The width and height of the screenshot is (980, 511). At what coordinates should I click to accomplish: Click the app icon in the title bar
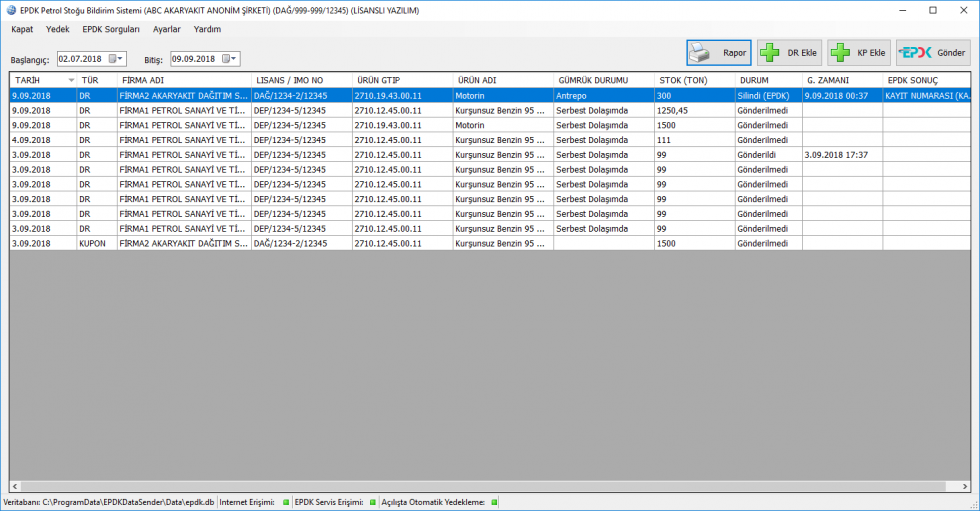pos(11,10)
